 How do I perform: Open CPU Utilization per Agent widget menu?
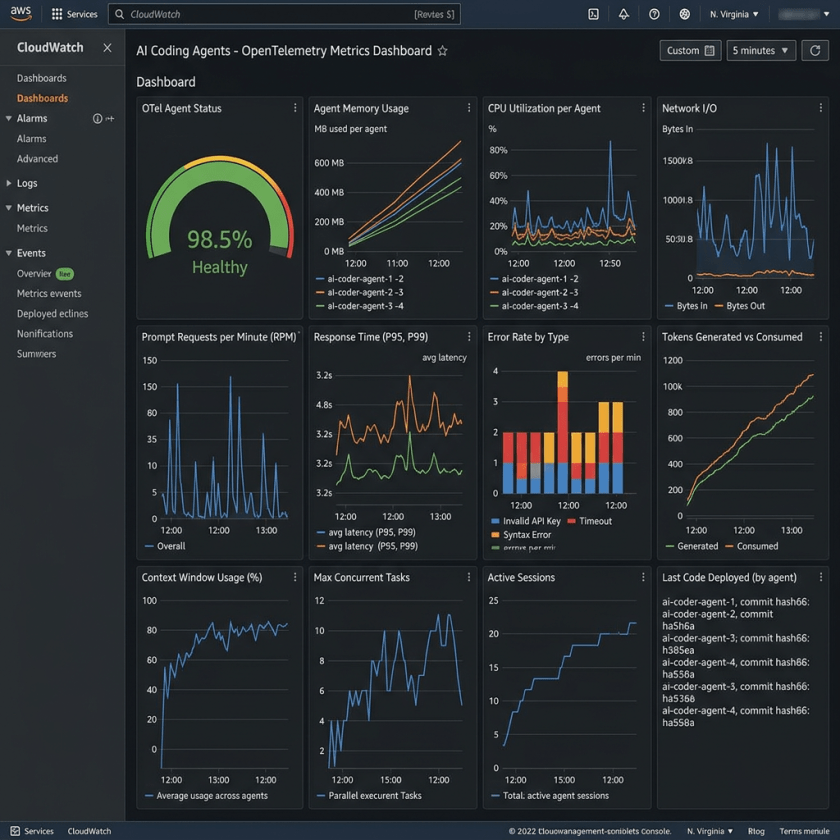tap(643, 108)
